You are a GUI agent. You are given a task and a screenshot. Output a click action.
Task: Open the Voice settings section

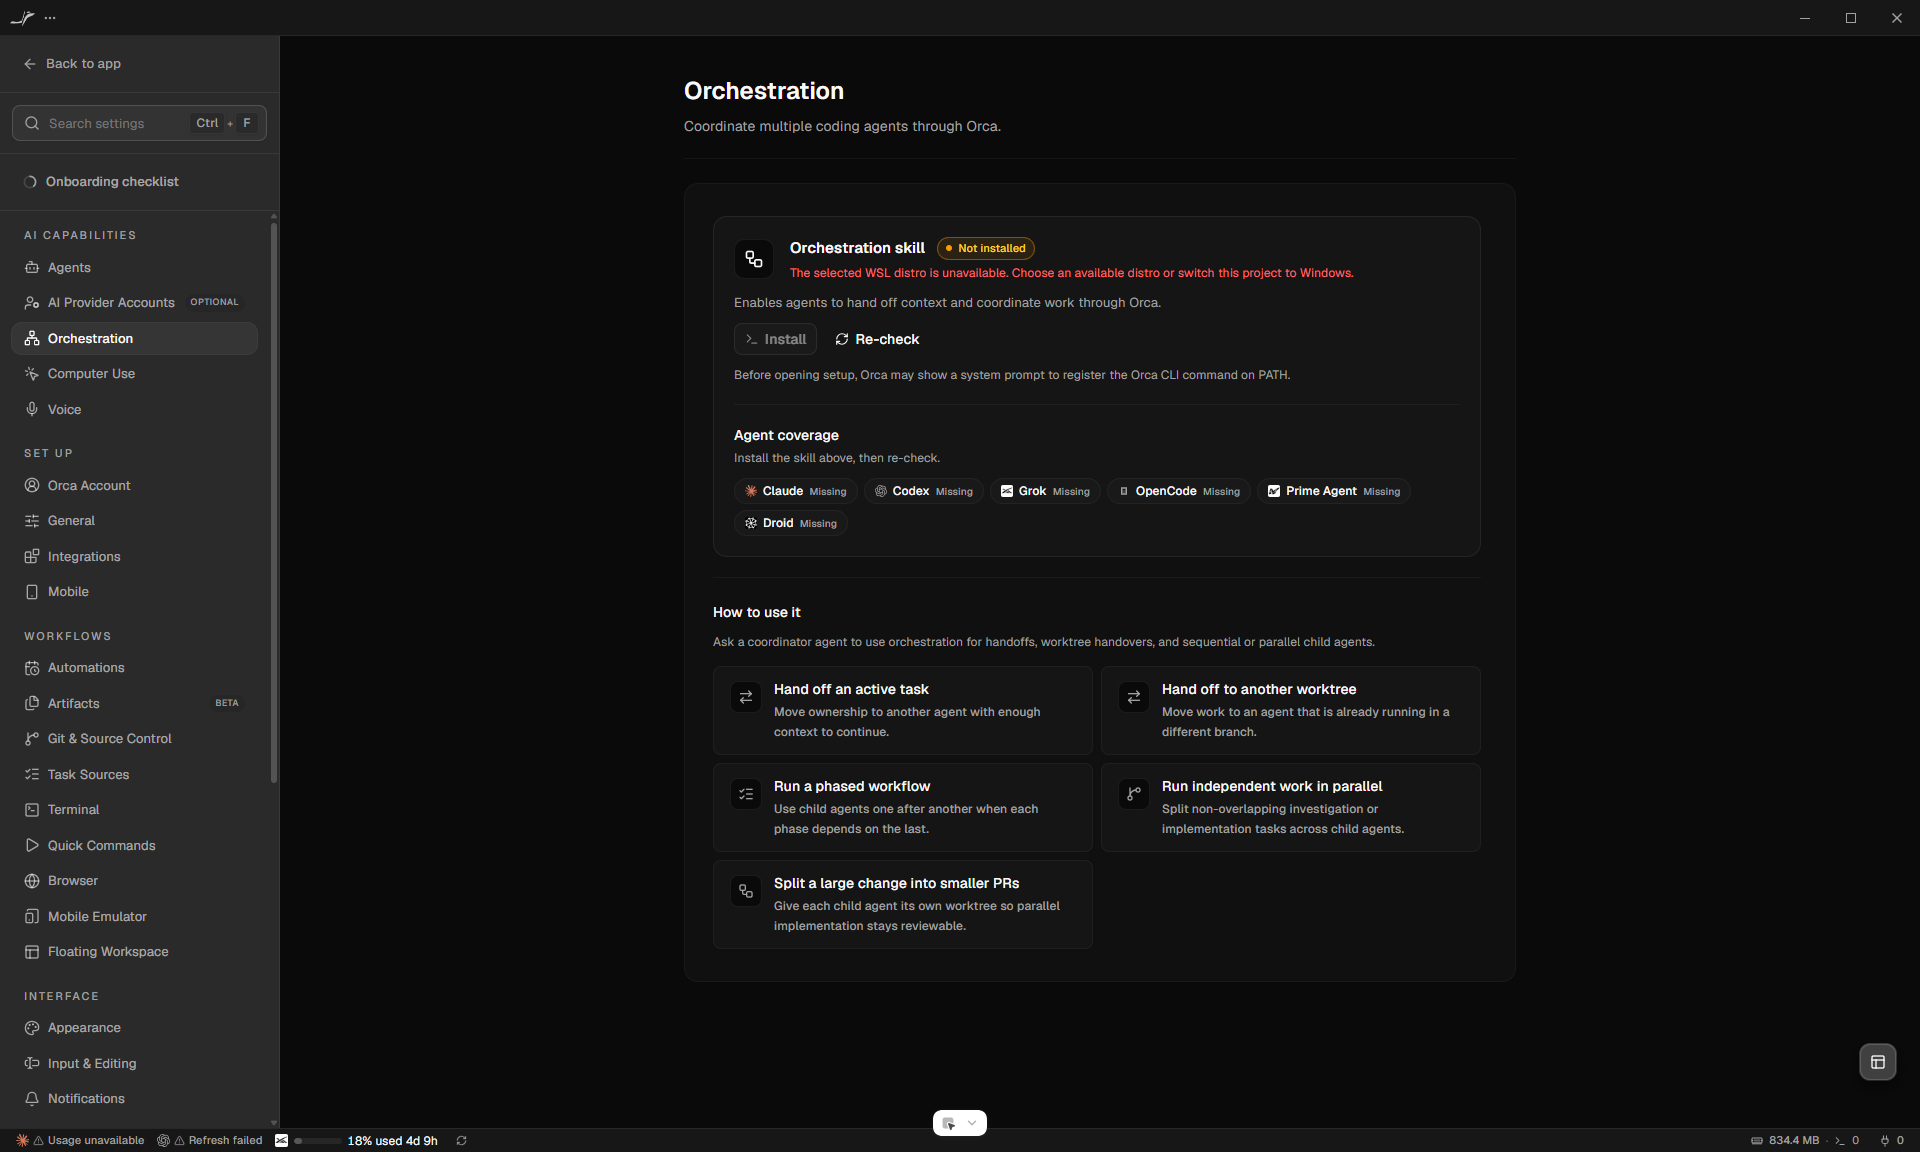pos(134,410)
